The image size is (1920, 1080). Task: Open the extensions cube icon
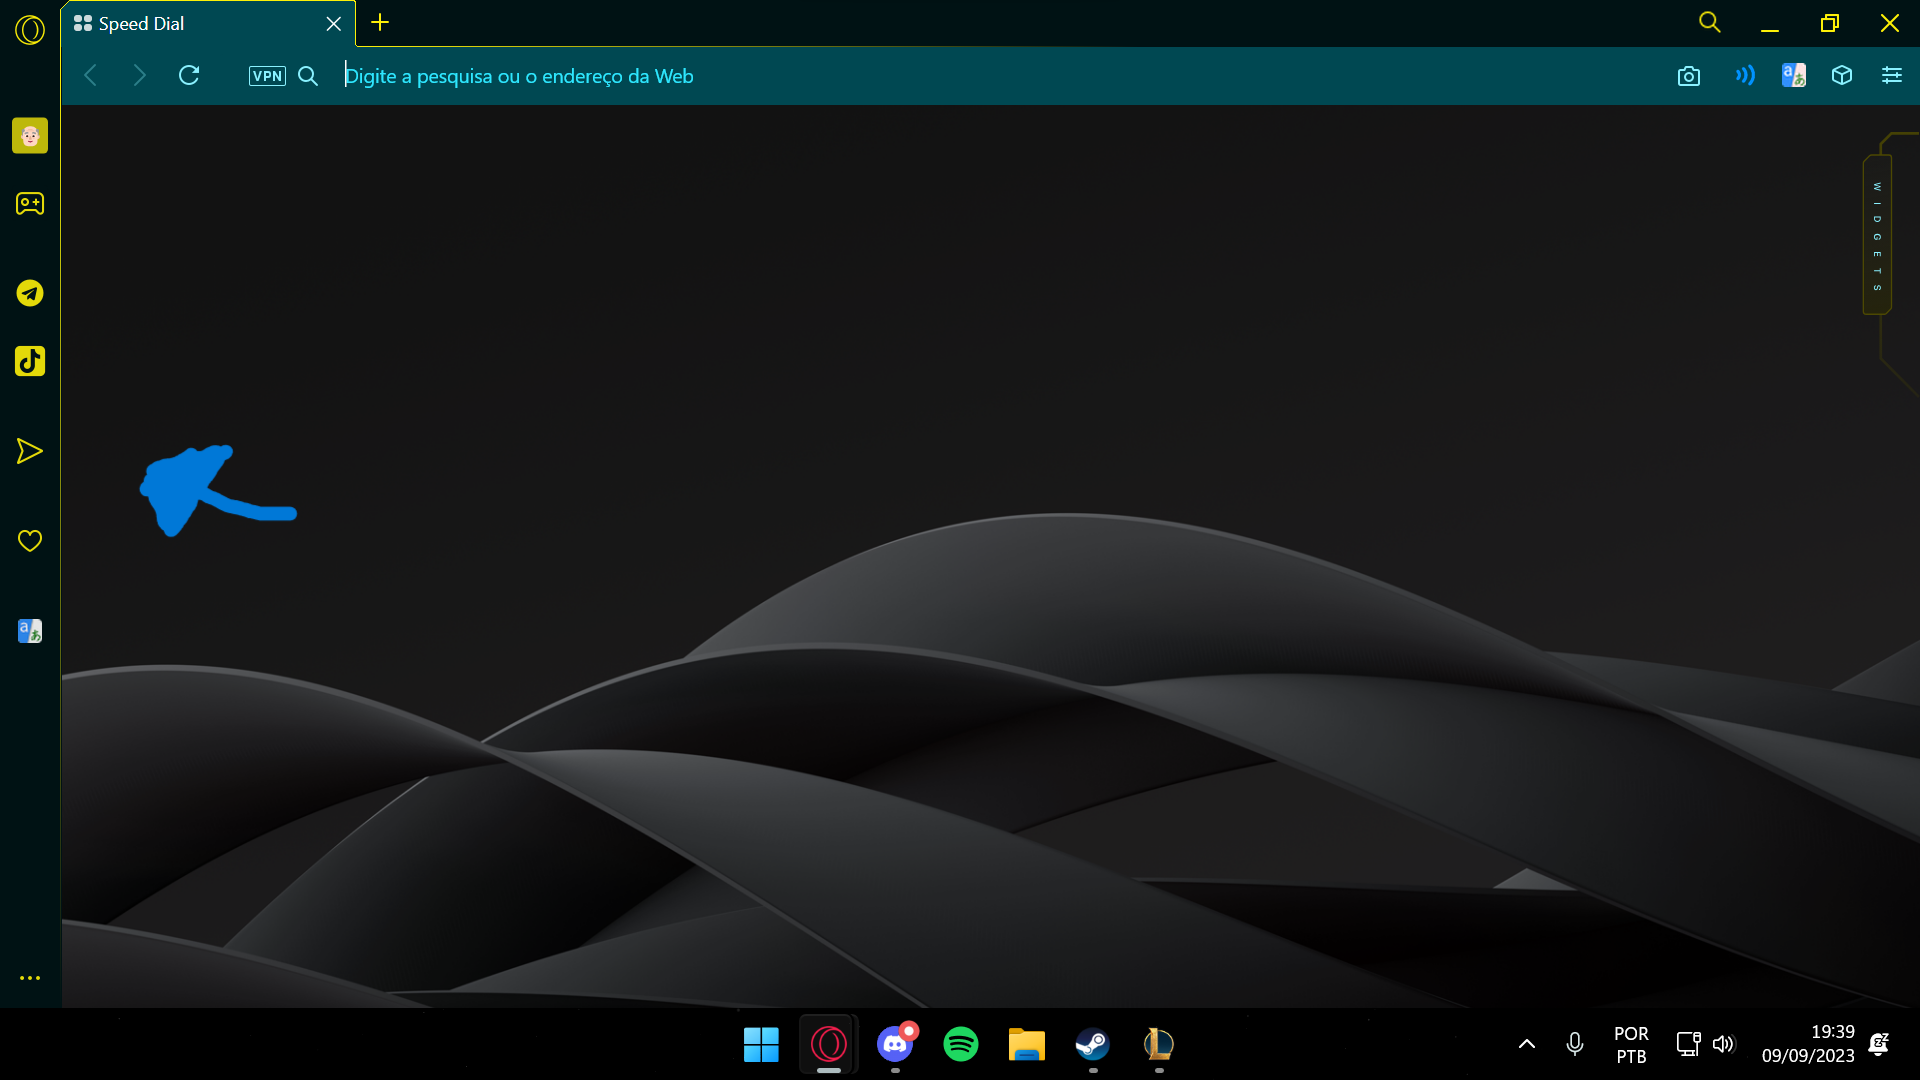tap(1842, 75)
